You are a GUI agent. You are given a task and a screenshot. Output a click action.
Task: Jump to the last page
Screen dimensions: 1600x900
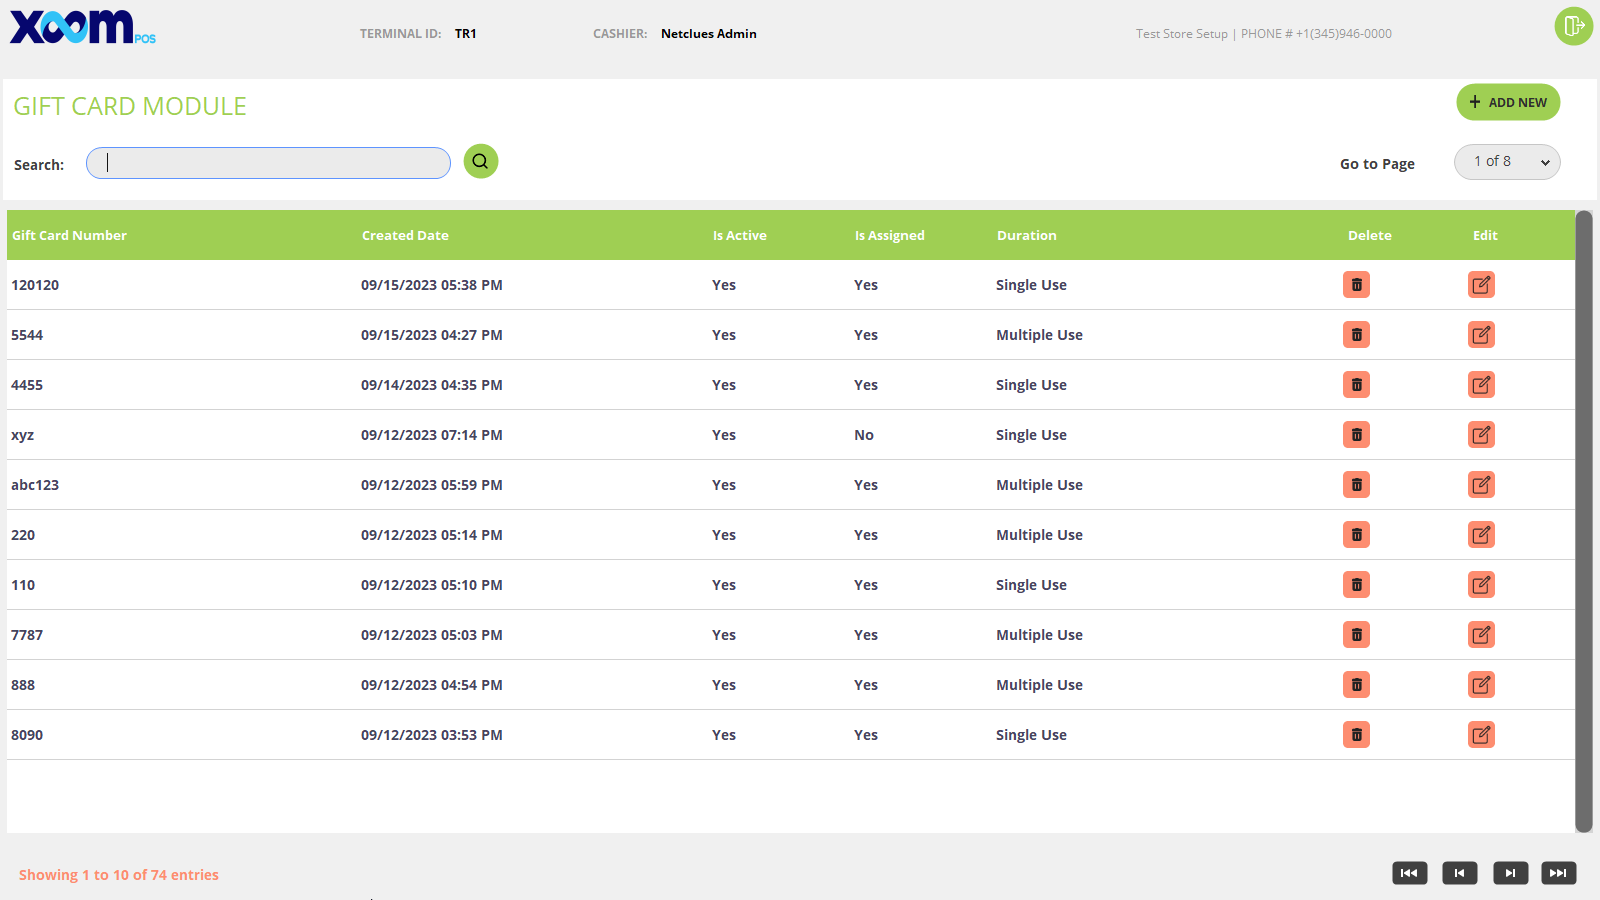pos(1558,873)
